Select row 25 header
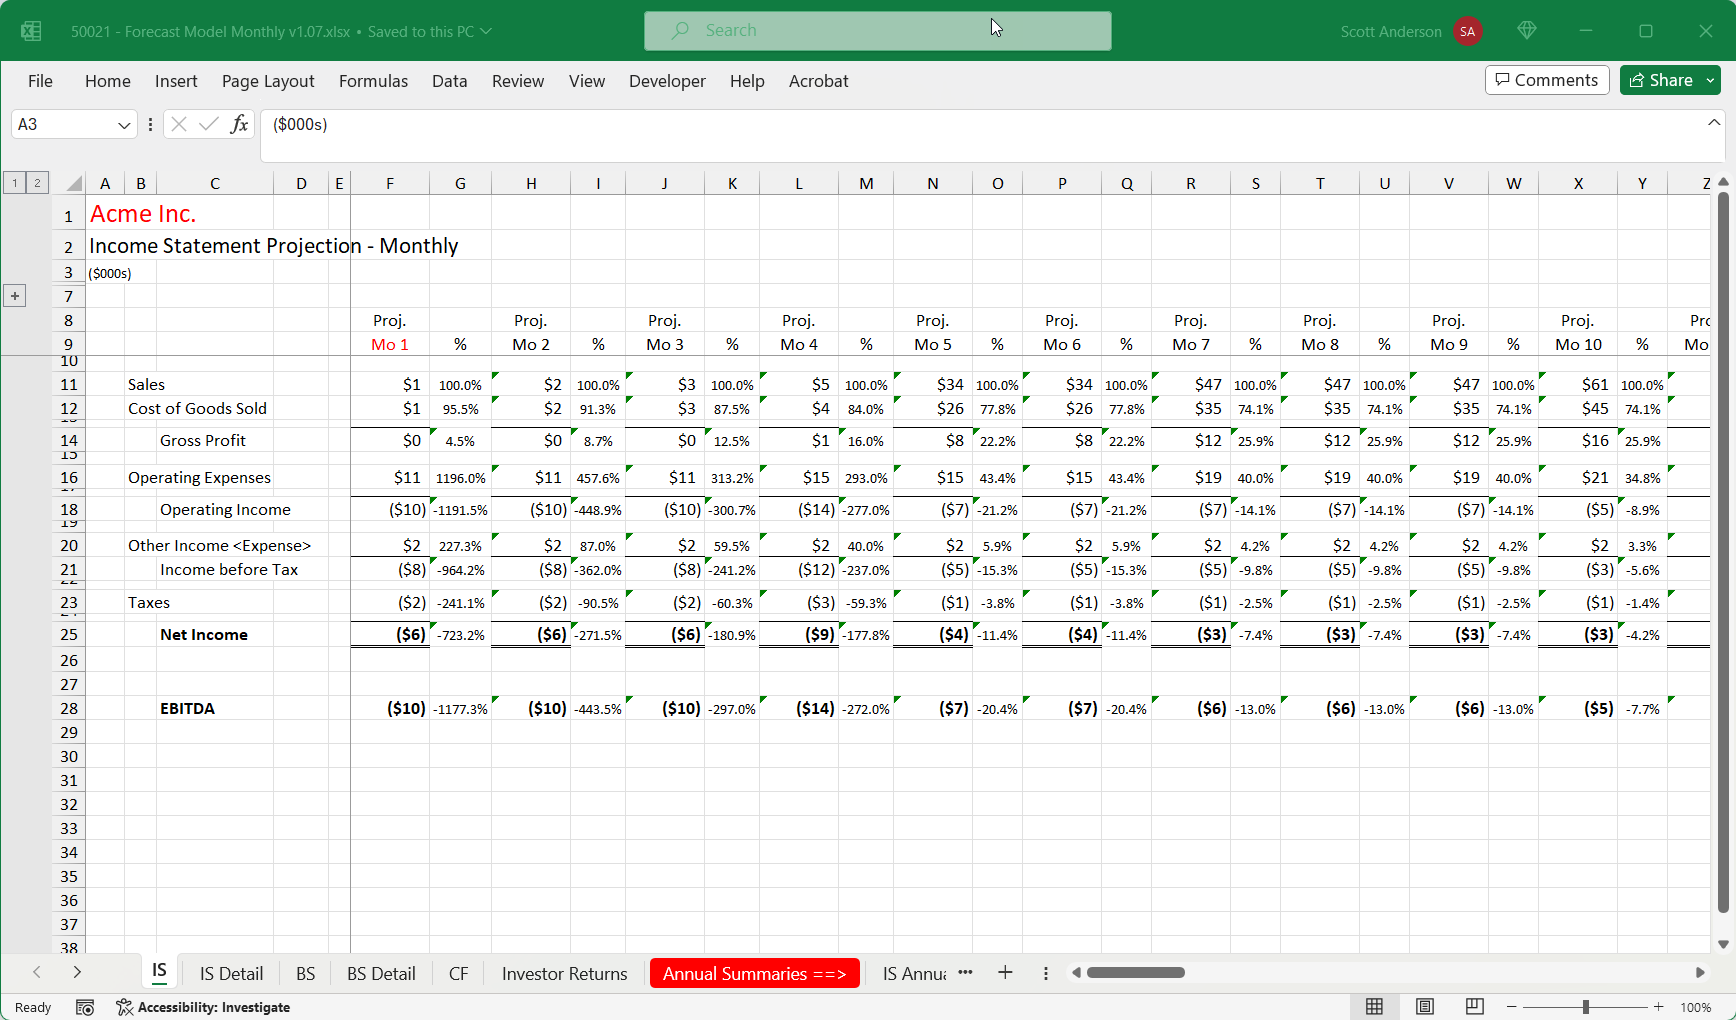 point(68,635)
